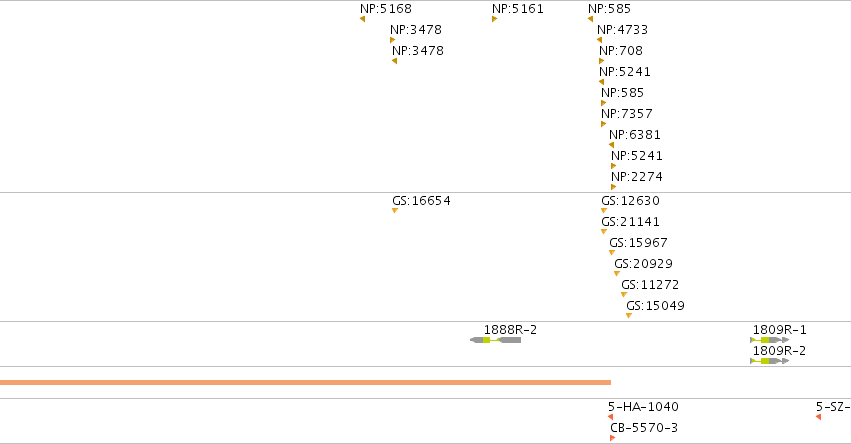This screenshot has width=851, height=444.
Task: Click the arrow marker under NP:2274
Action: (x=613, y=187)
